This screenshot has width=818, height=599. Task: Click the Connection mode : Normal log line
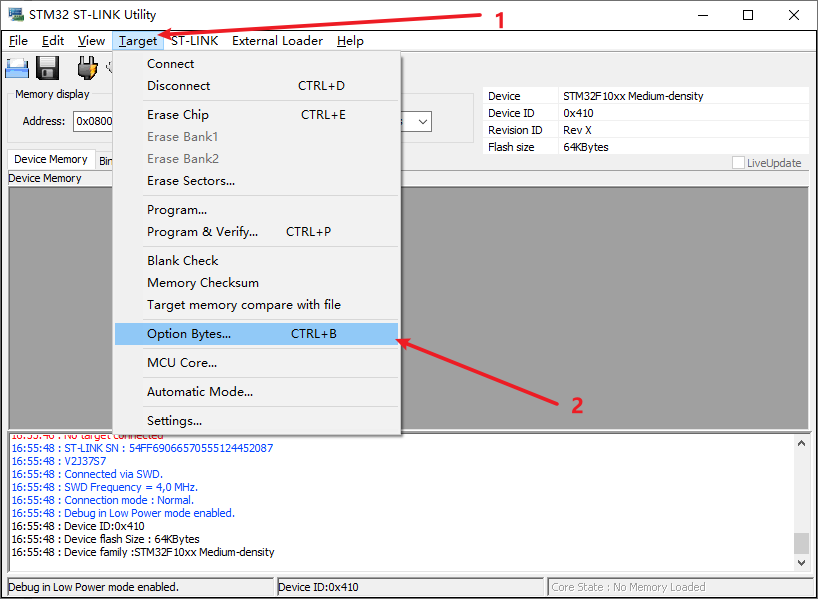coord(102,500)
